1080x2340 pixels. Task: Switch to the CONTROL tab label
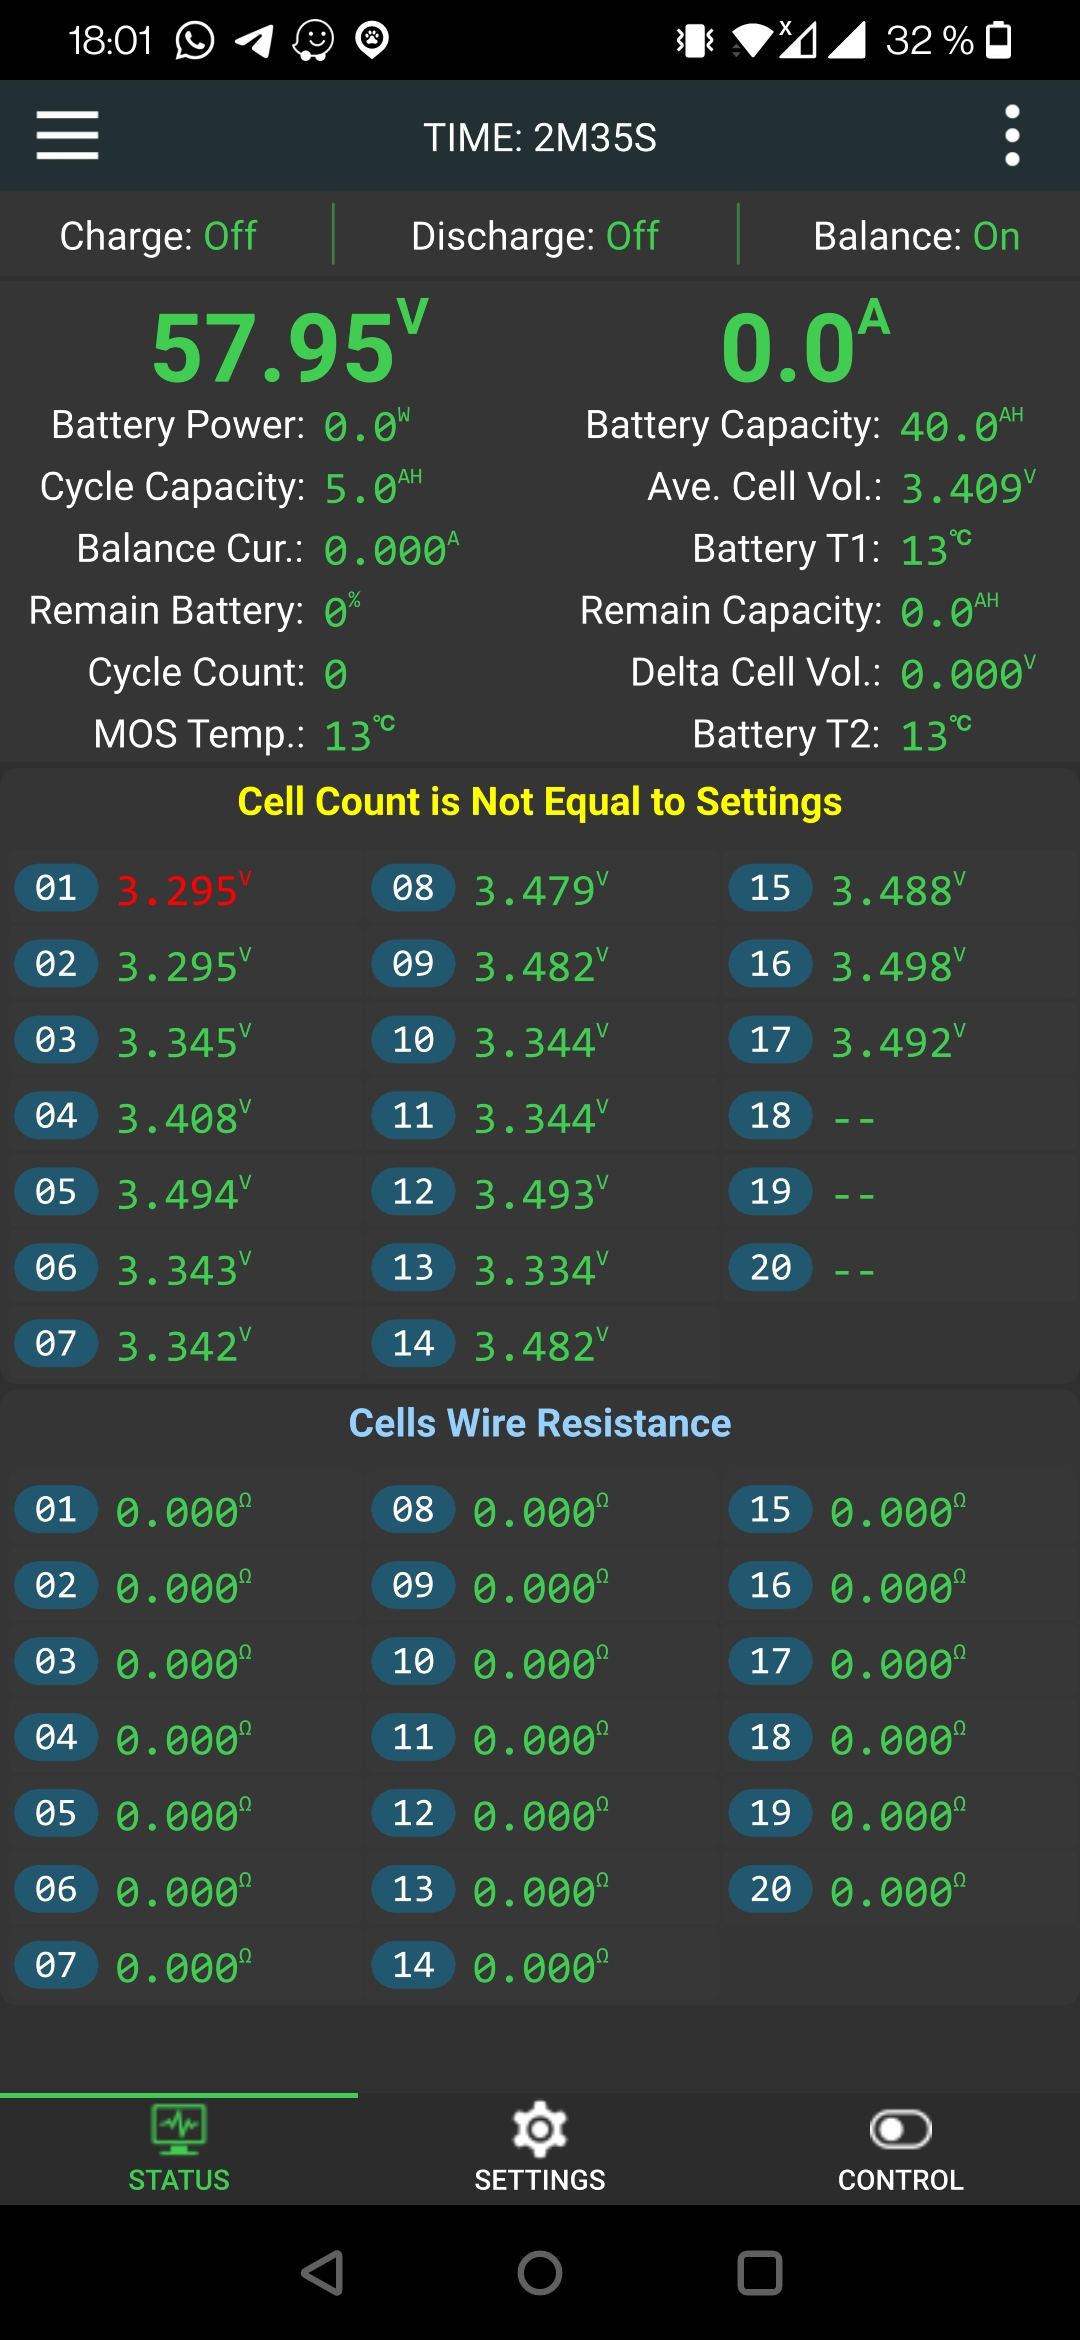click(x=900, y=2180)
